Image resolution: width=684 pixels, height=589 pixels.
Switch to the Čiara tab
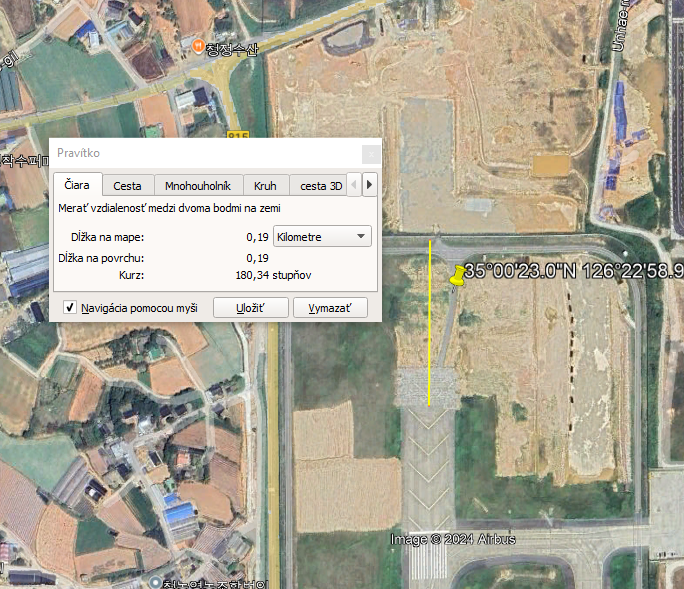[77, 185]
